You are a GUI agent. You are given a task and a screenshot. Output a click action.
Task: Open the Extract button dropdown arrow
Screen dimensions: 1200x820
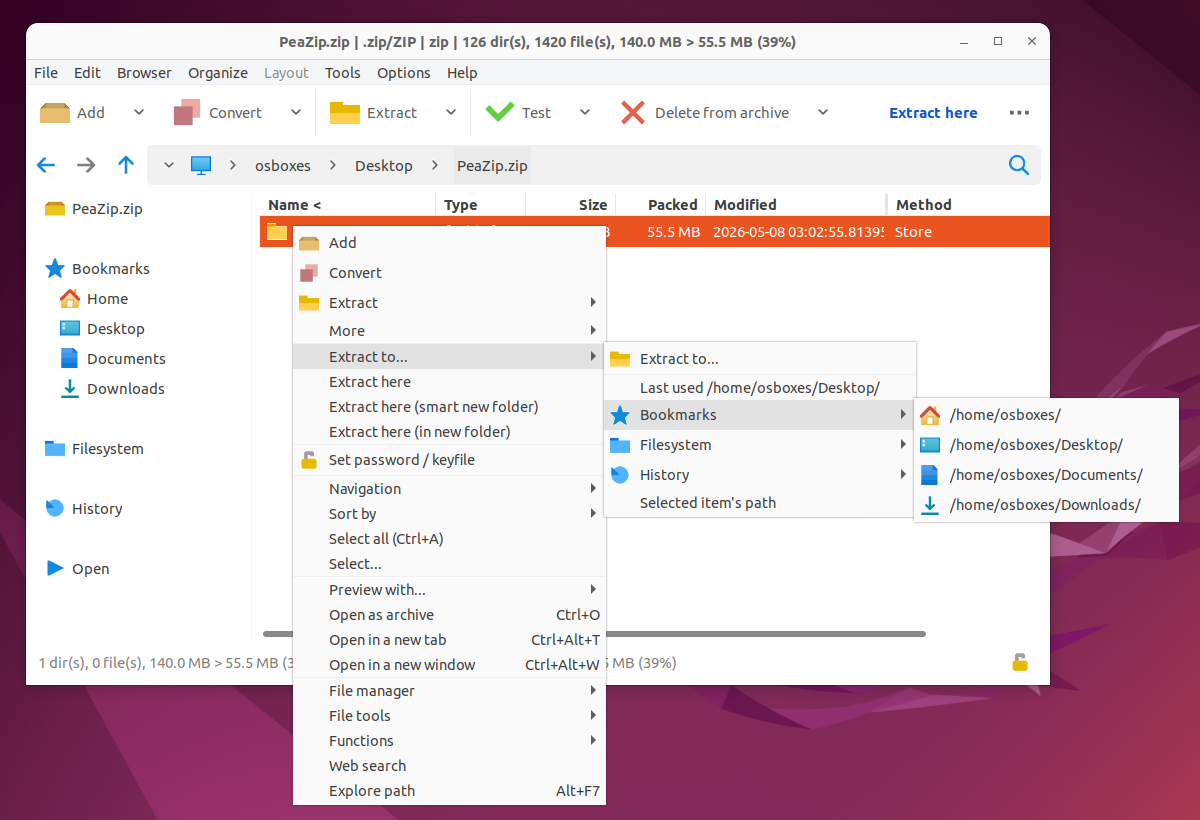(x=451, y=113)
